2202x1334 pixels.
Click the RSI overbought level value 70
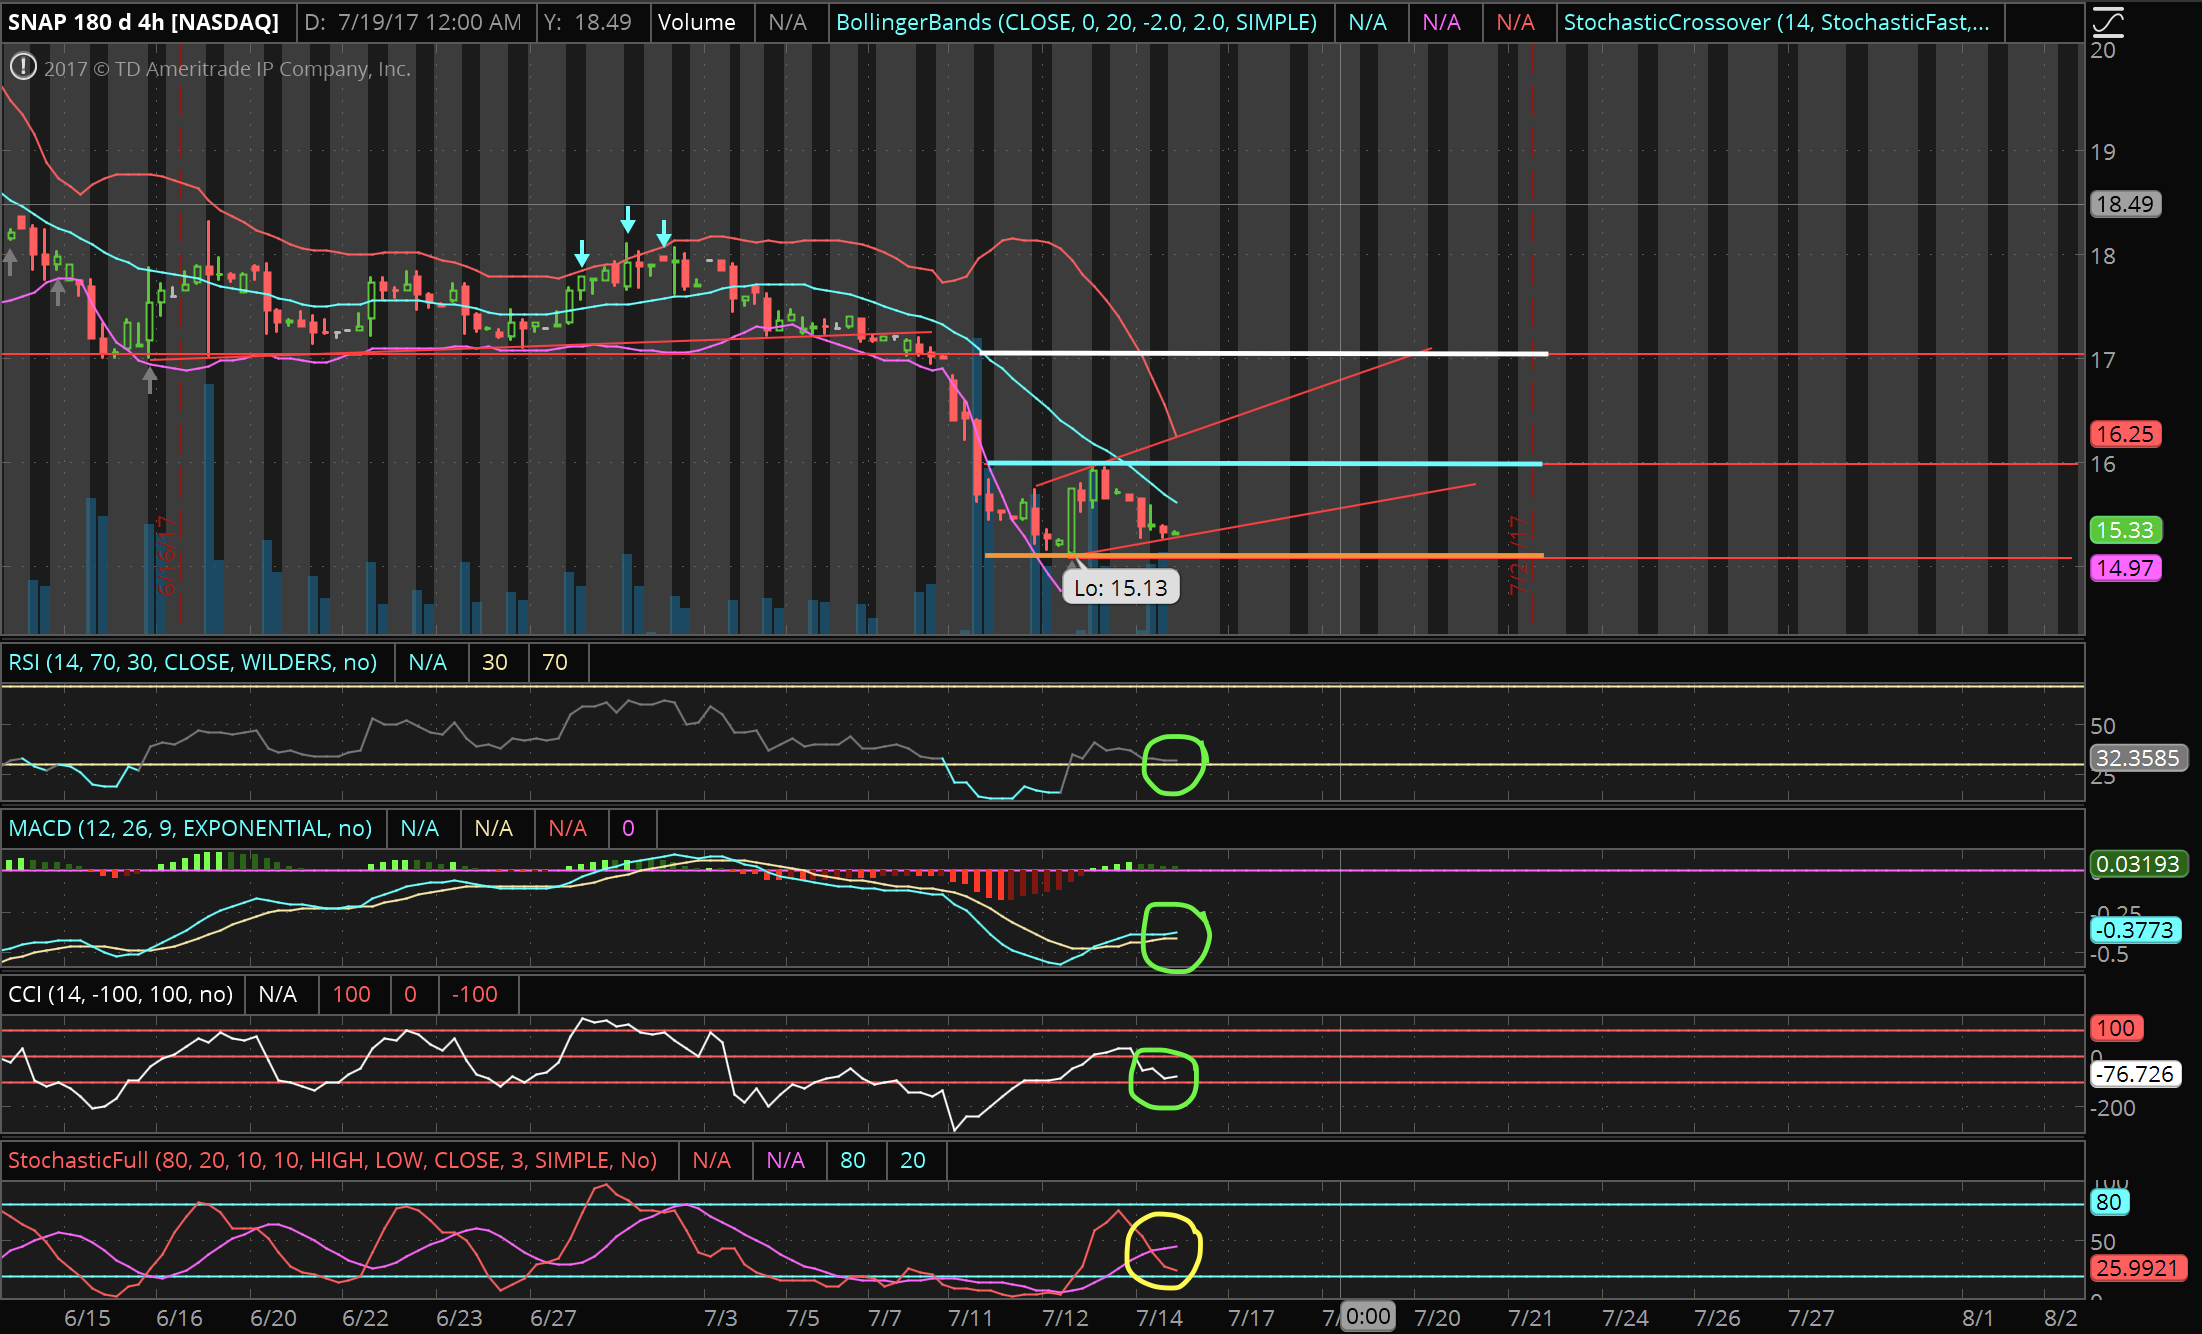(x=555, y=662)
